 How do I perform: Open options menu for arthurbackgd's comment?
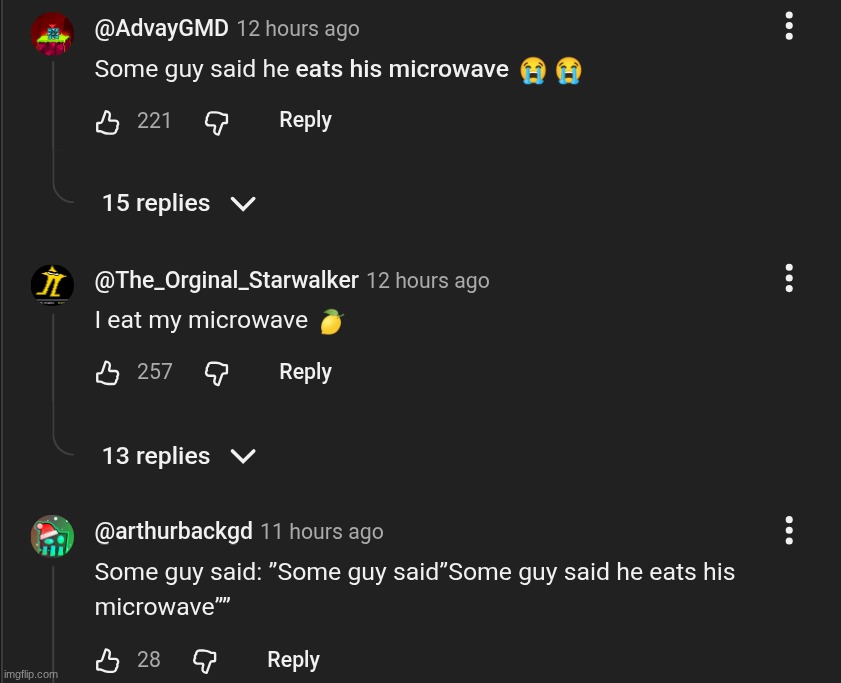789,531
